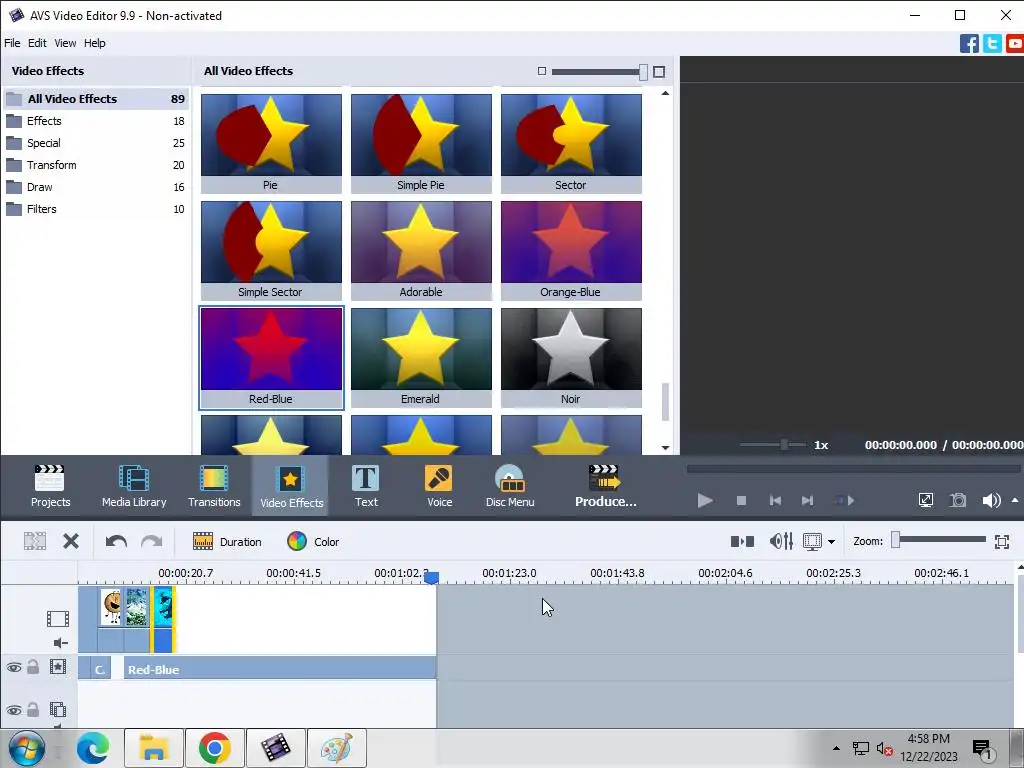Lock the video effects track
Viewport: 1024px width, 768px height.
[x=33, y=667]
